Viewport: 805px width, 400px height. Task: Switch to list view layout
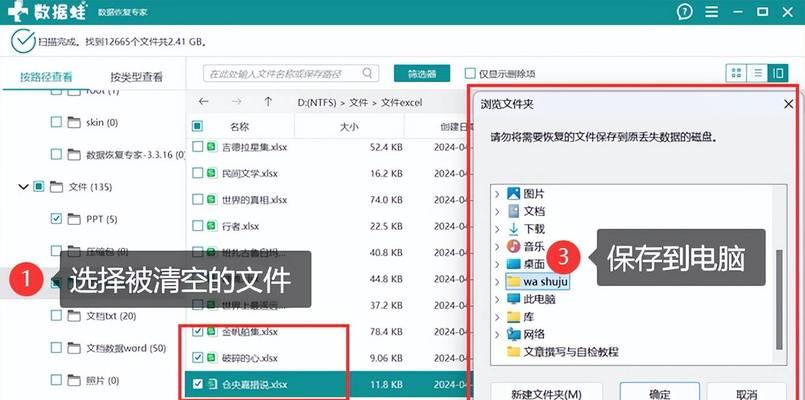[757, 73]
